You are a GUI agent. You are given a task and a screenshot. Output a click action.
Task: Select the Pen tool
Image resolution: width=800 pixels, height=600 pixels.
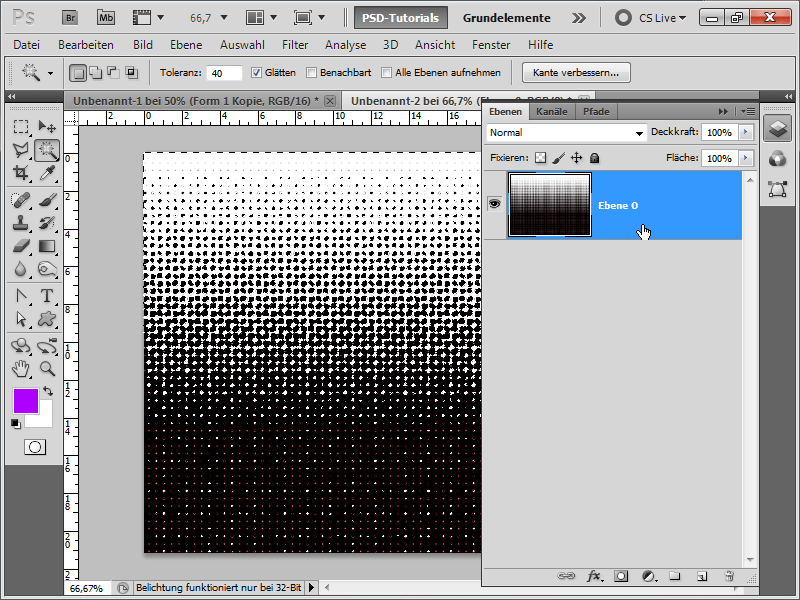[x=21, y=296]
